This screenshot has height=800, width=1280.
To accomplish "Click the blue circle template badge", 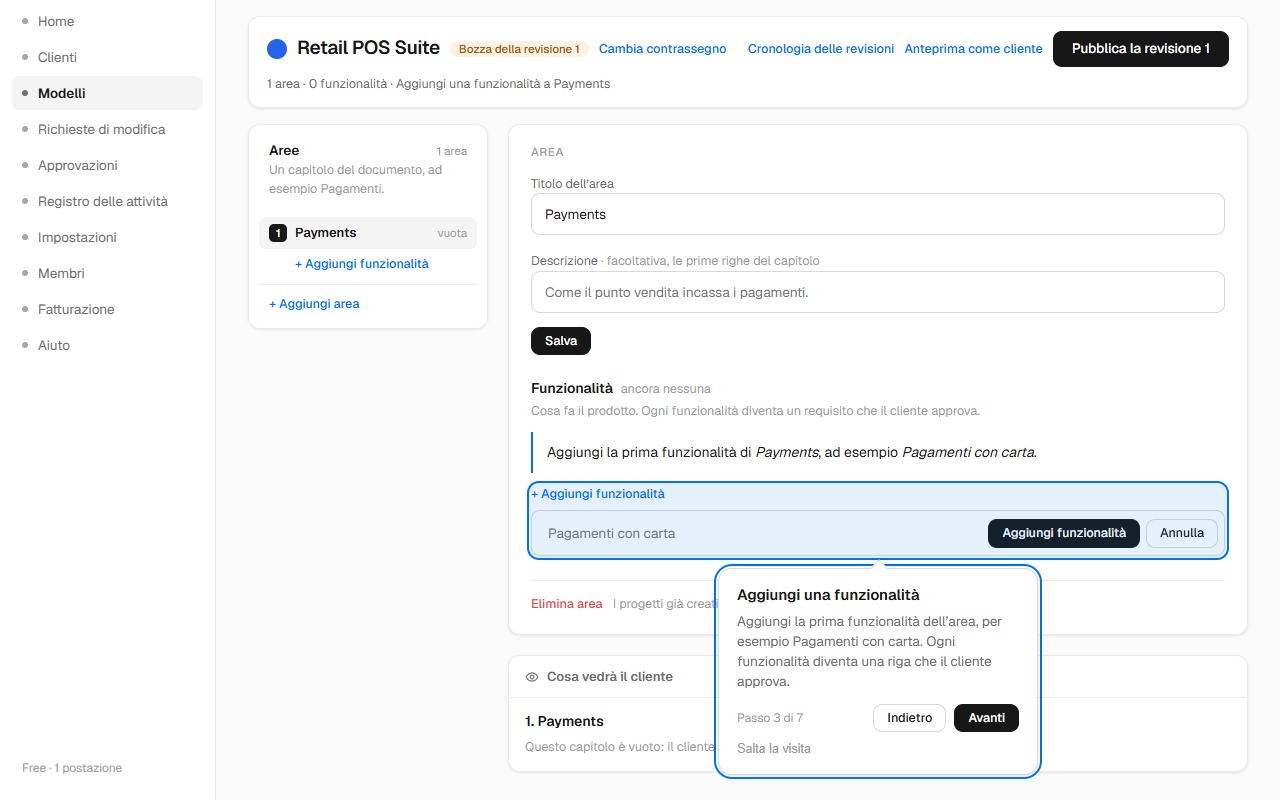I will (277, 49).
